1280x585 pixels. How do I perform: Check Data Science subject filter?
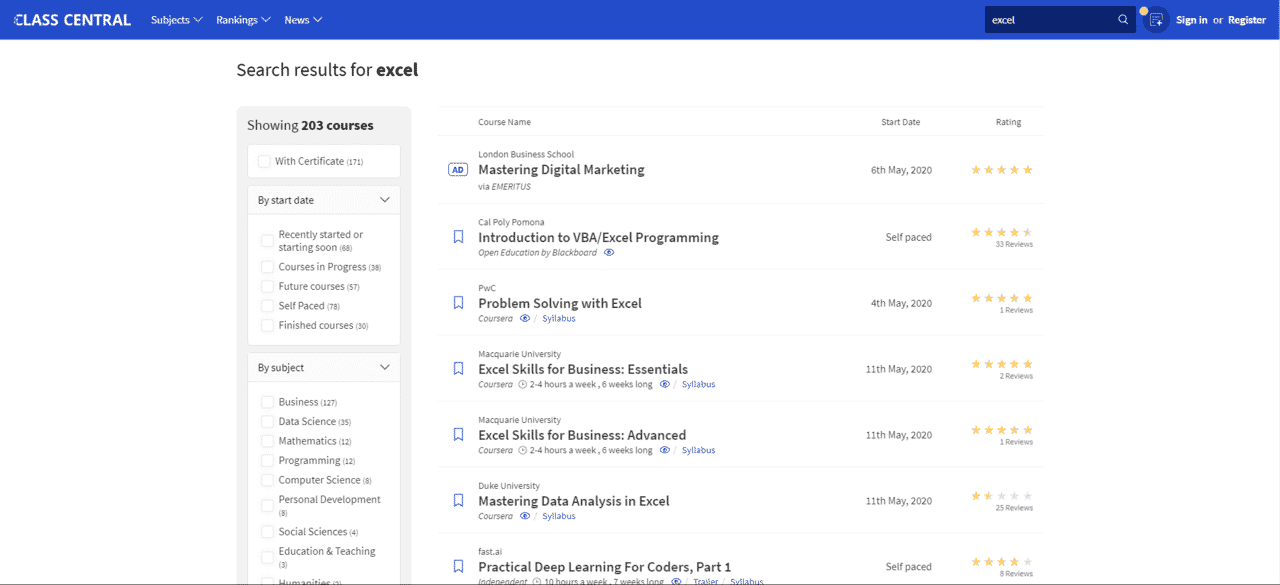click(x=267, y=421)
